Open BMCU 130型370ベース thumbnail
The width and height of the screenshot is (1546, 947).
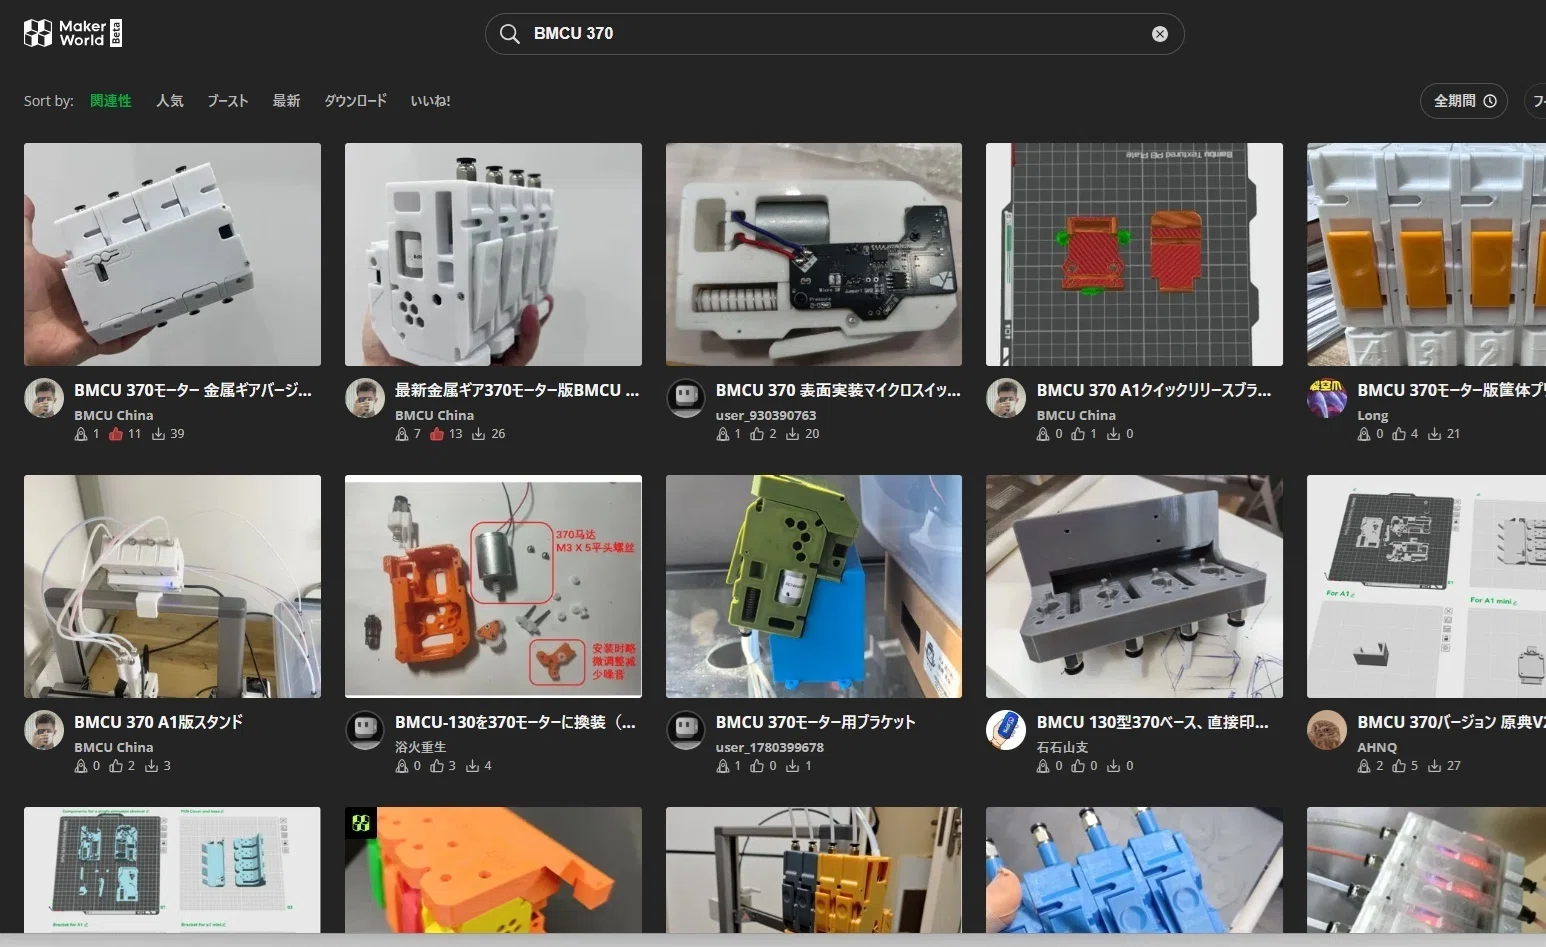coord(1134,586)
